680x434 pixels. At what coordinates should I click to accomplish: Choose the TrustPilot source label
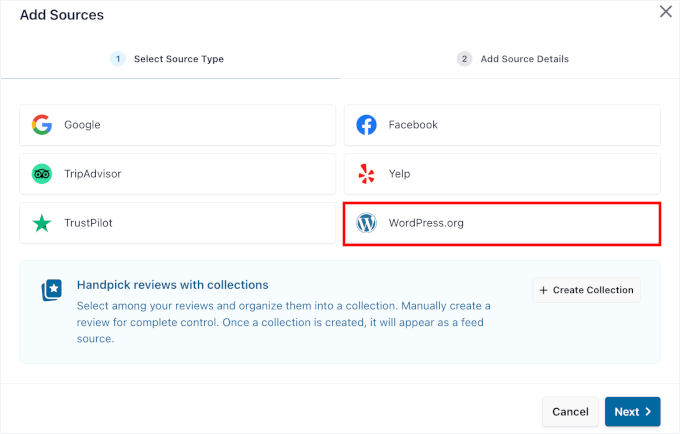pos(88,223)
